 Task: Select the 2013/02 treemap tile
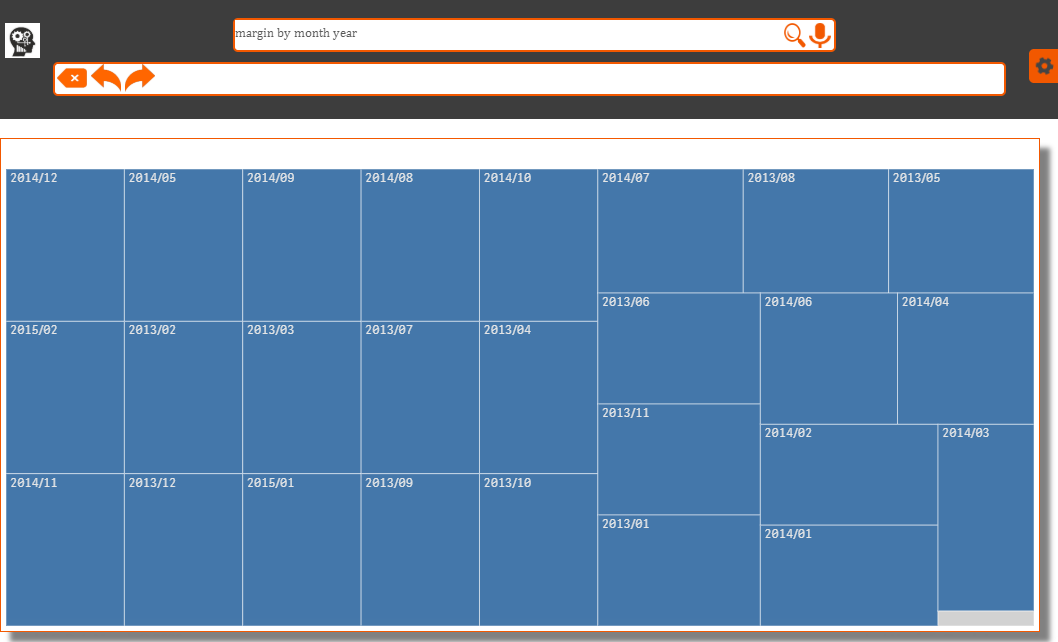[x=184, y=398]
